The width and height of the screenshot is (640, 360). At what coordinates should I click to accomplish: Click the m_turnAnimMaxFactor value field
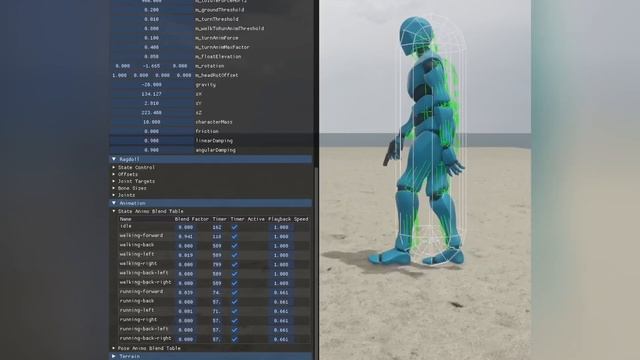(x=151, y=47)
